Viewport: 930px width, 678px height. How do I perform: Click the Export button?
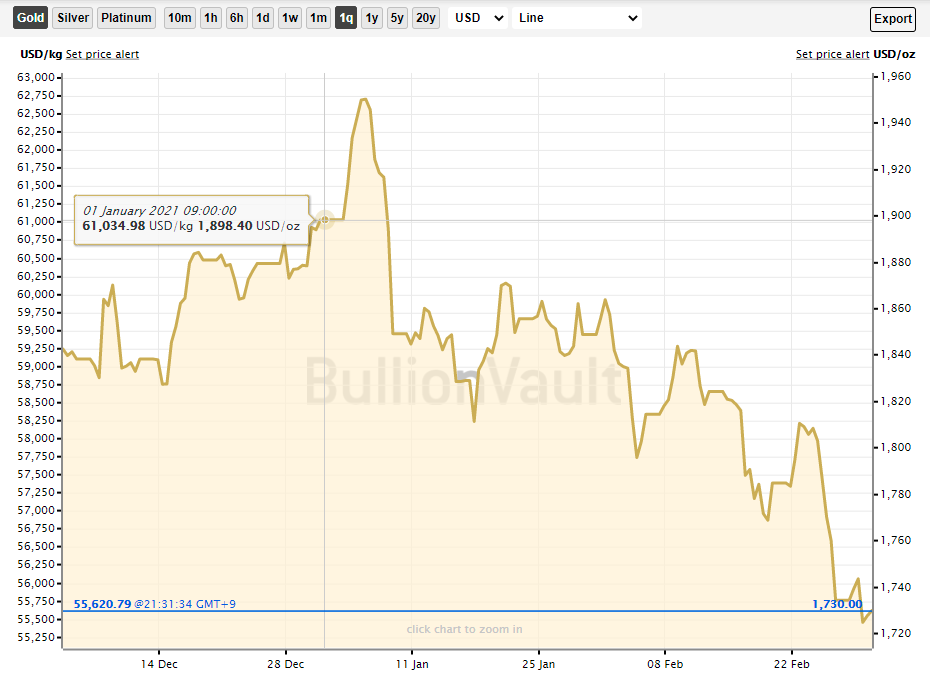tap(893, 18)
